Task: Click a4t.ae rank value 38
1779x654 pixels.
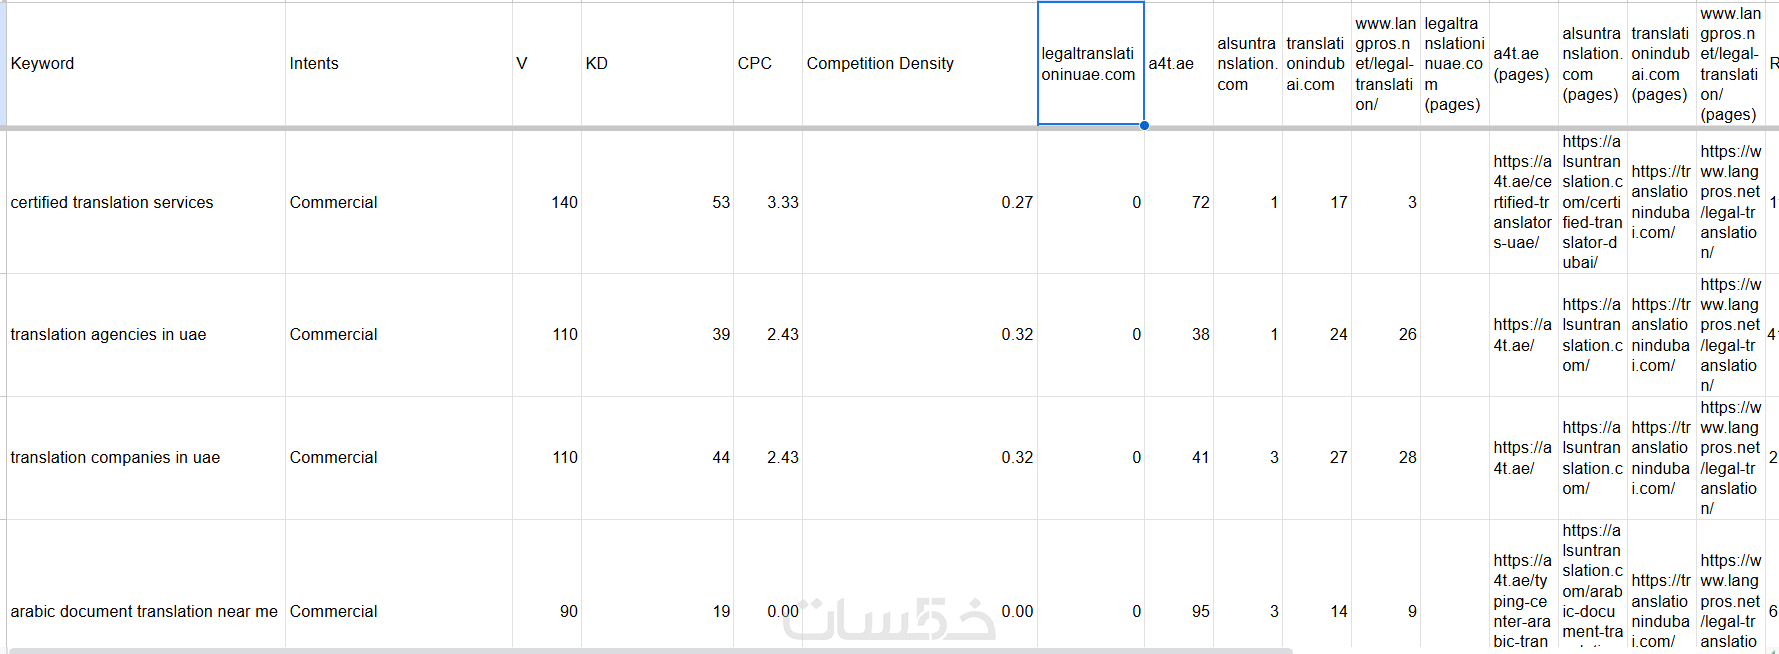Action: point(1178,335)
